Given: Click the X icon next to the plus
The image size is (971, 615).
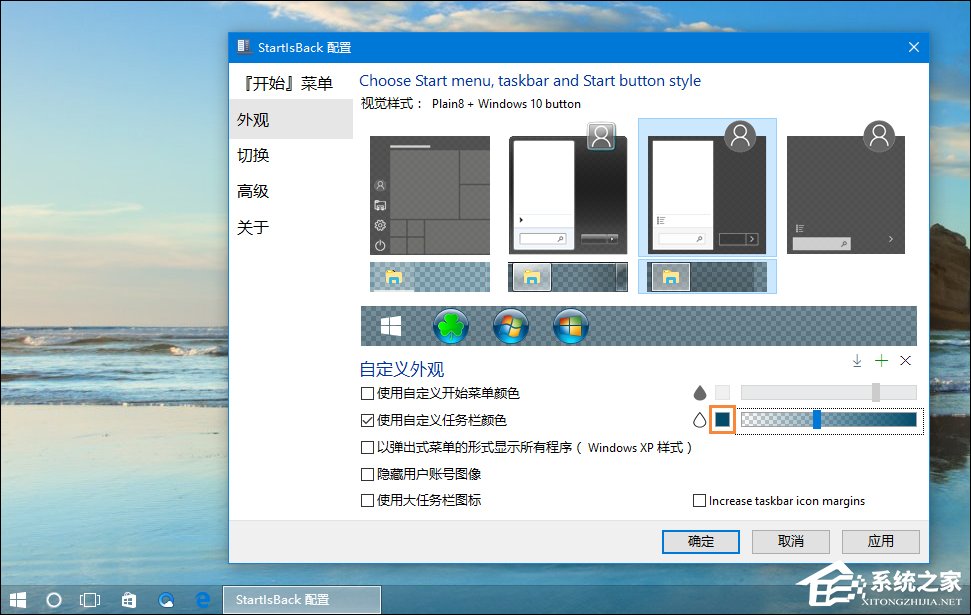Looking at the screenshot, I should coord(905,360).
